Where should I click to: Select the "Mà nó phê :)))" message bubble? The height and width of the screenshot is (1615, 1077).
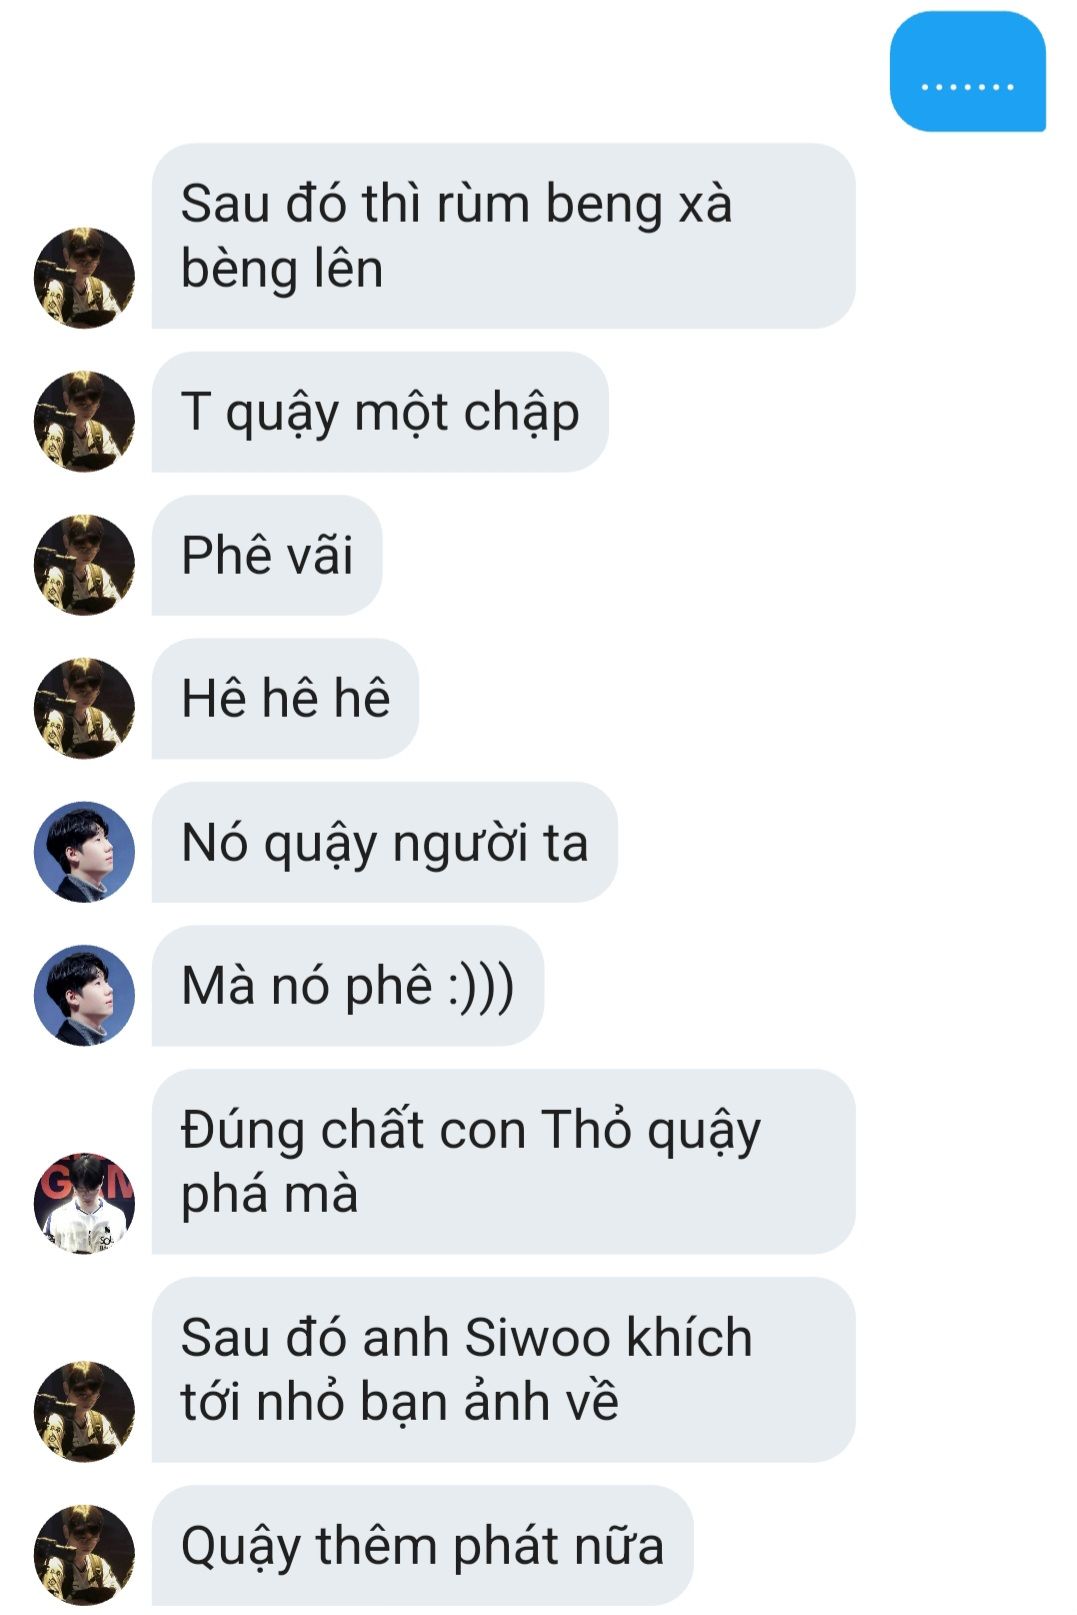coord(347,986)
